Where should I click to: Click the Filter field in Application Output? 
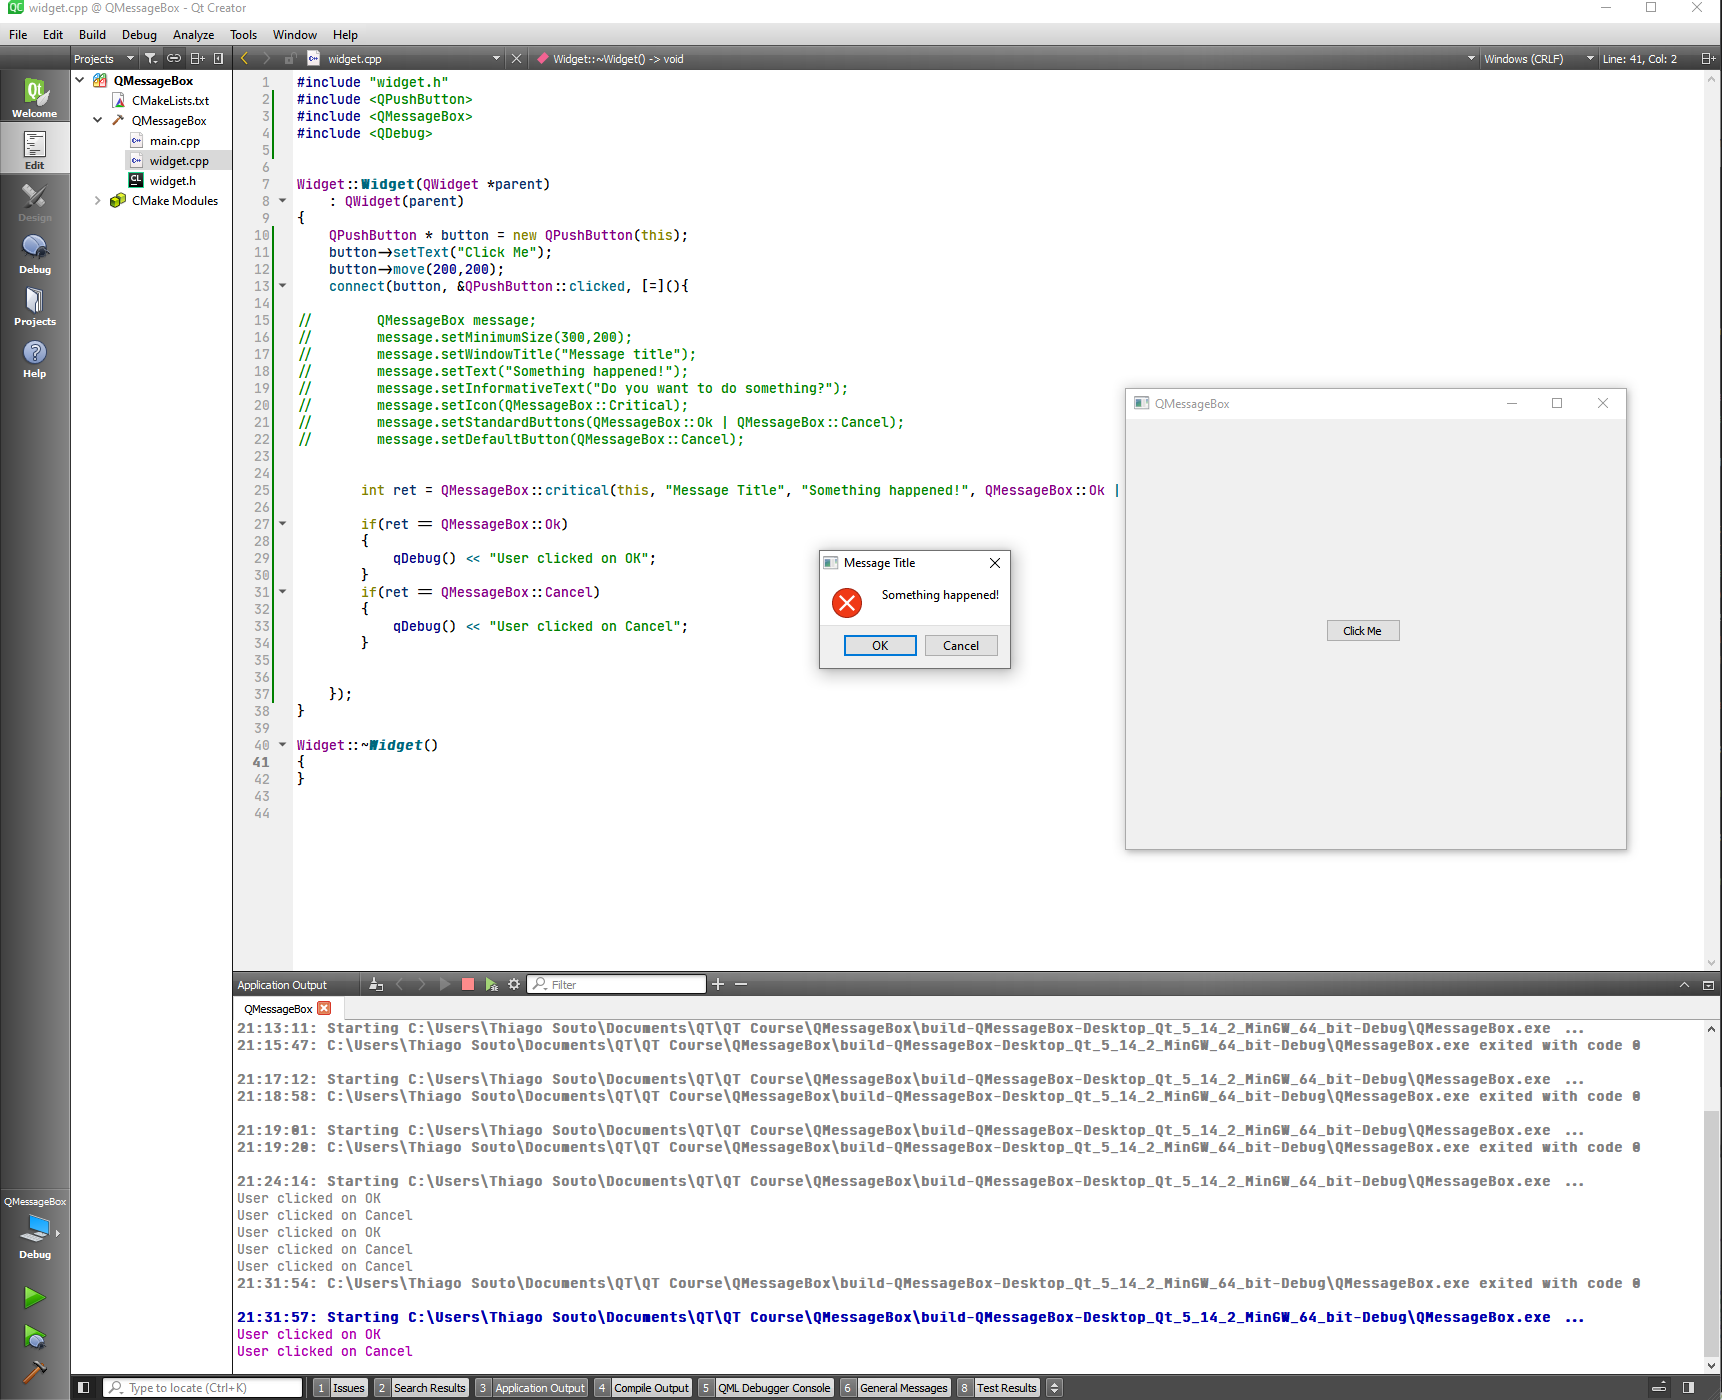[x=616, y=985]
